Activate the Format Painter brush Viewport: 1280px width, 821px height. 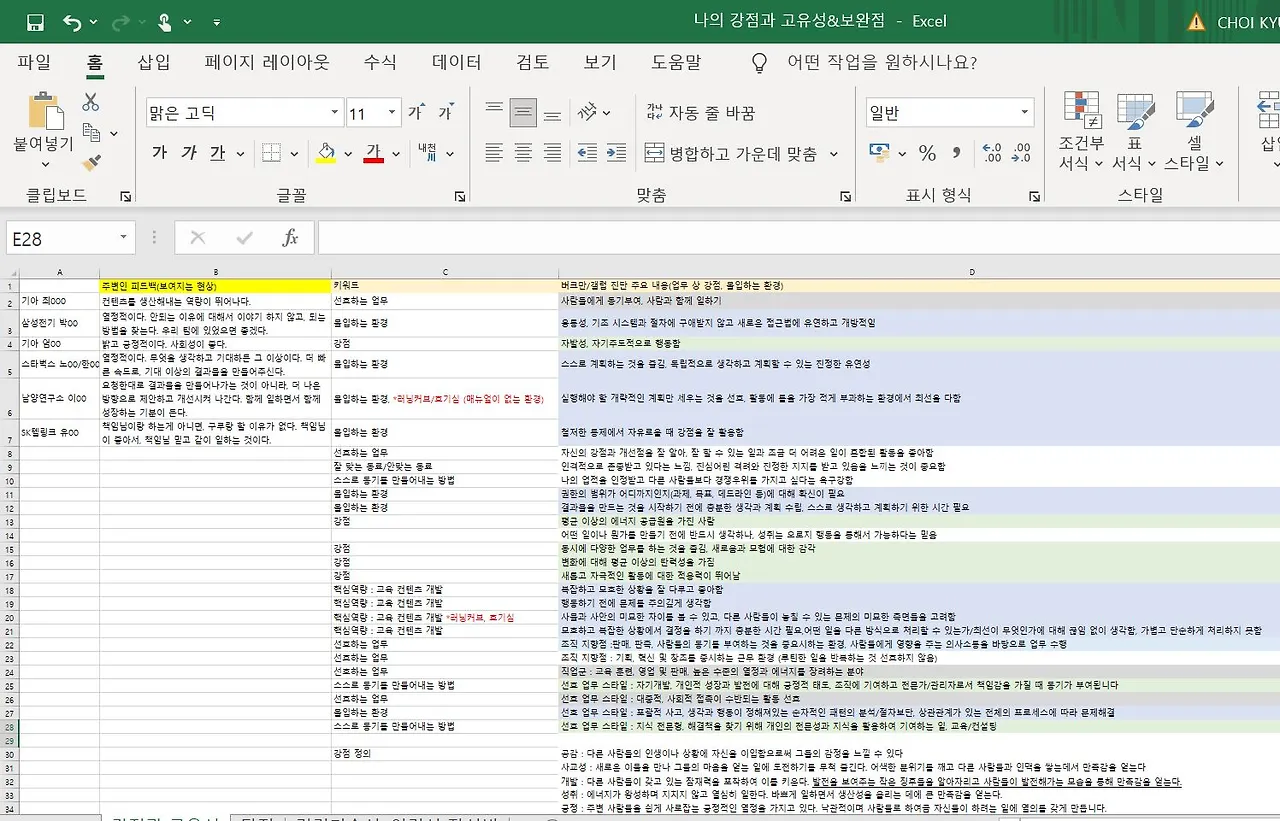point(91,162)
